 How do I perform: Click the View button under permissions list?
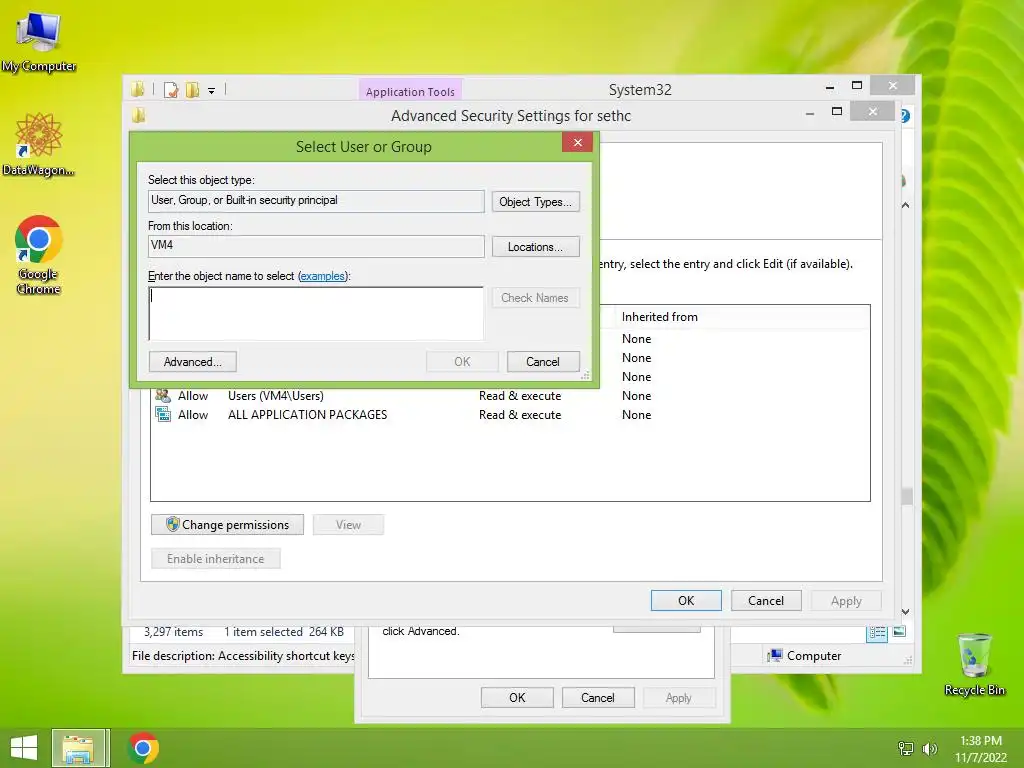click(348, 525)
